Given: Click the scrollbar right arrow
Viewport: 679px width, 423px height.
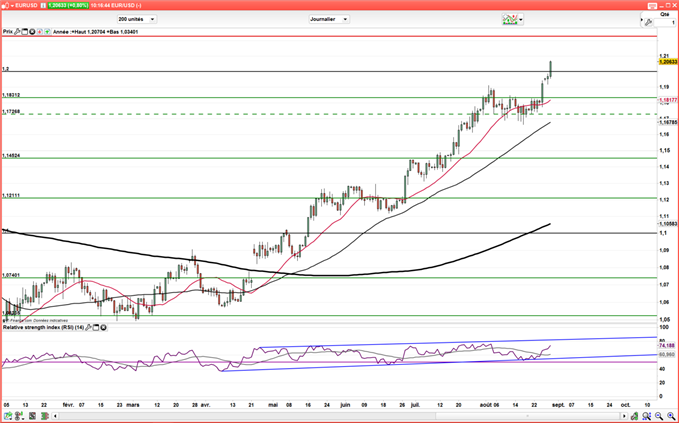Looking at the screenshot, I should (x=624, y=416).
